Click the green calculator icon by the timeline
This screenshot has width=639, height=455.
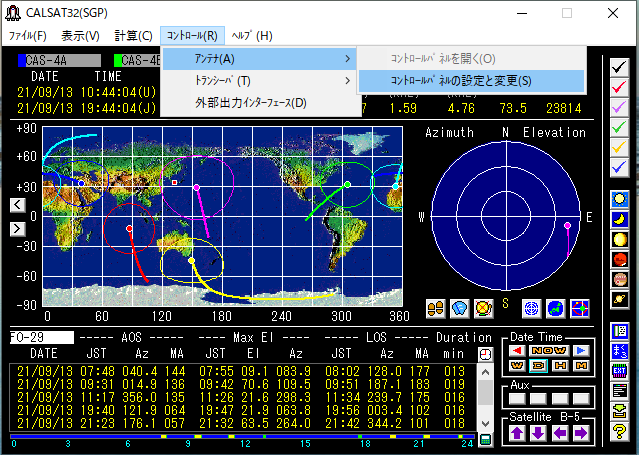(486, 439)
